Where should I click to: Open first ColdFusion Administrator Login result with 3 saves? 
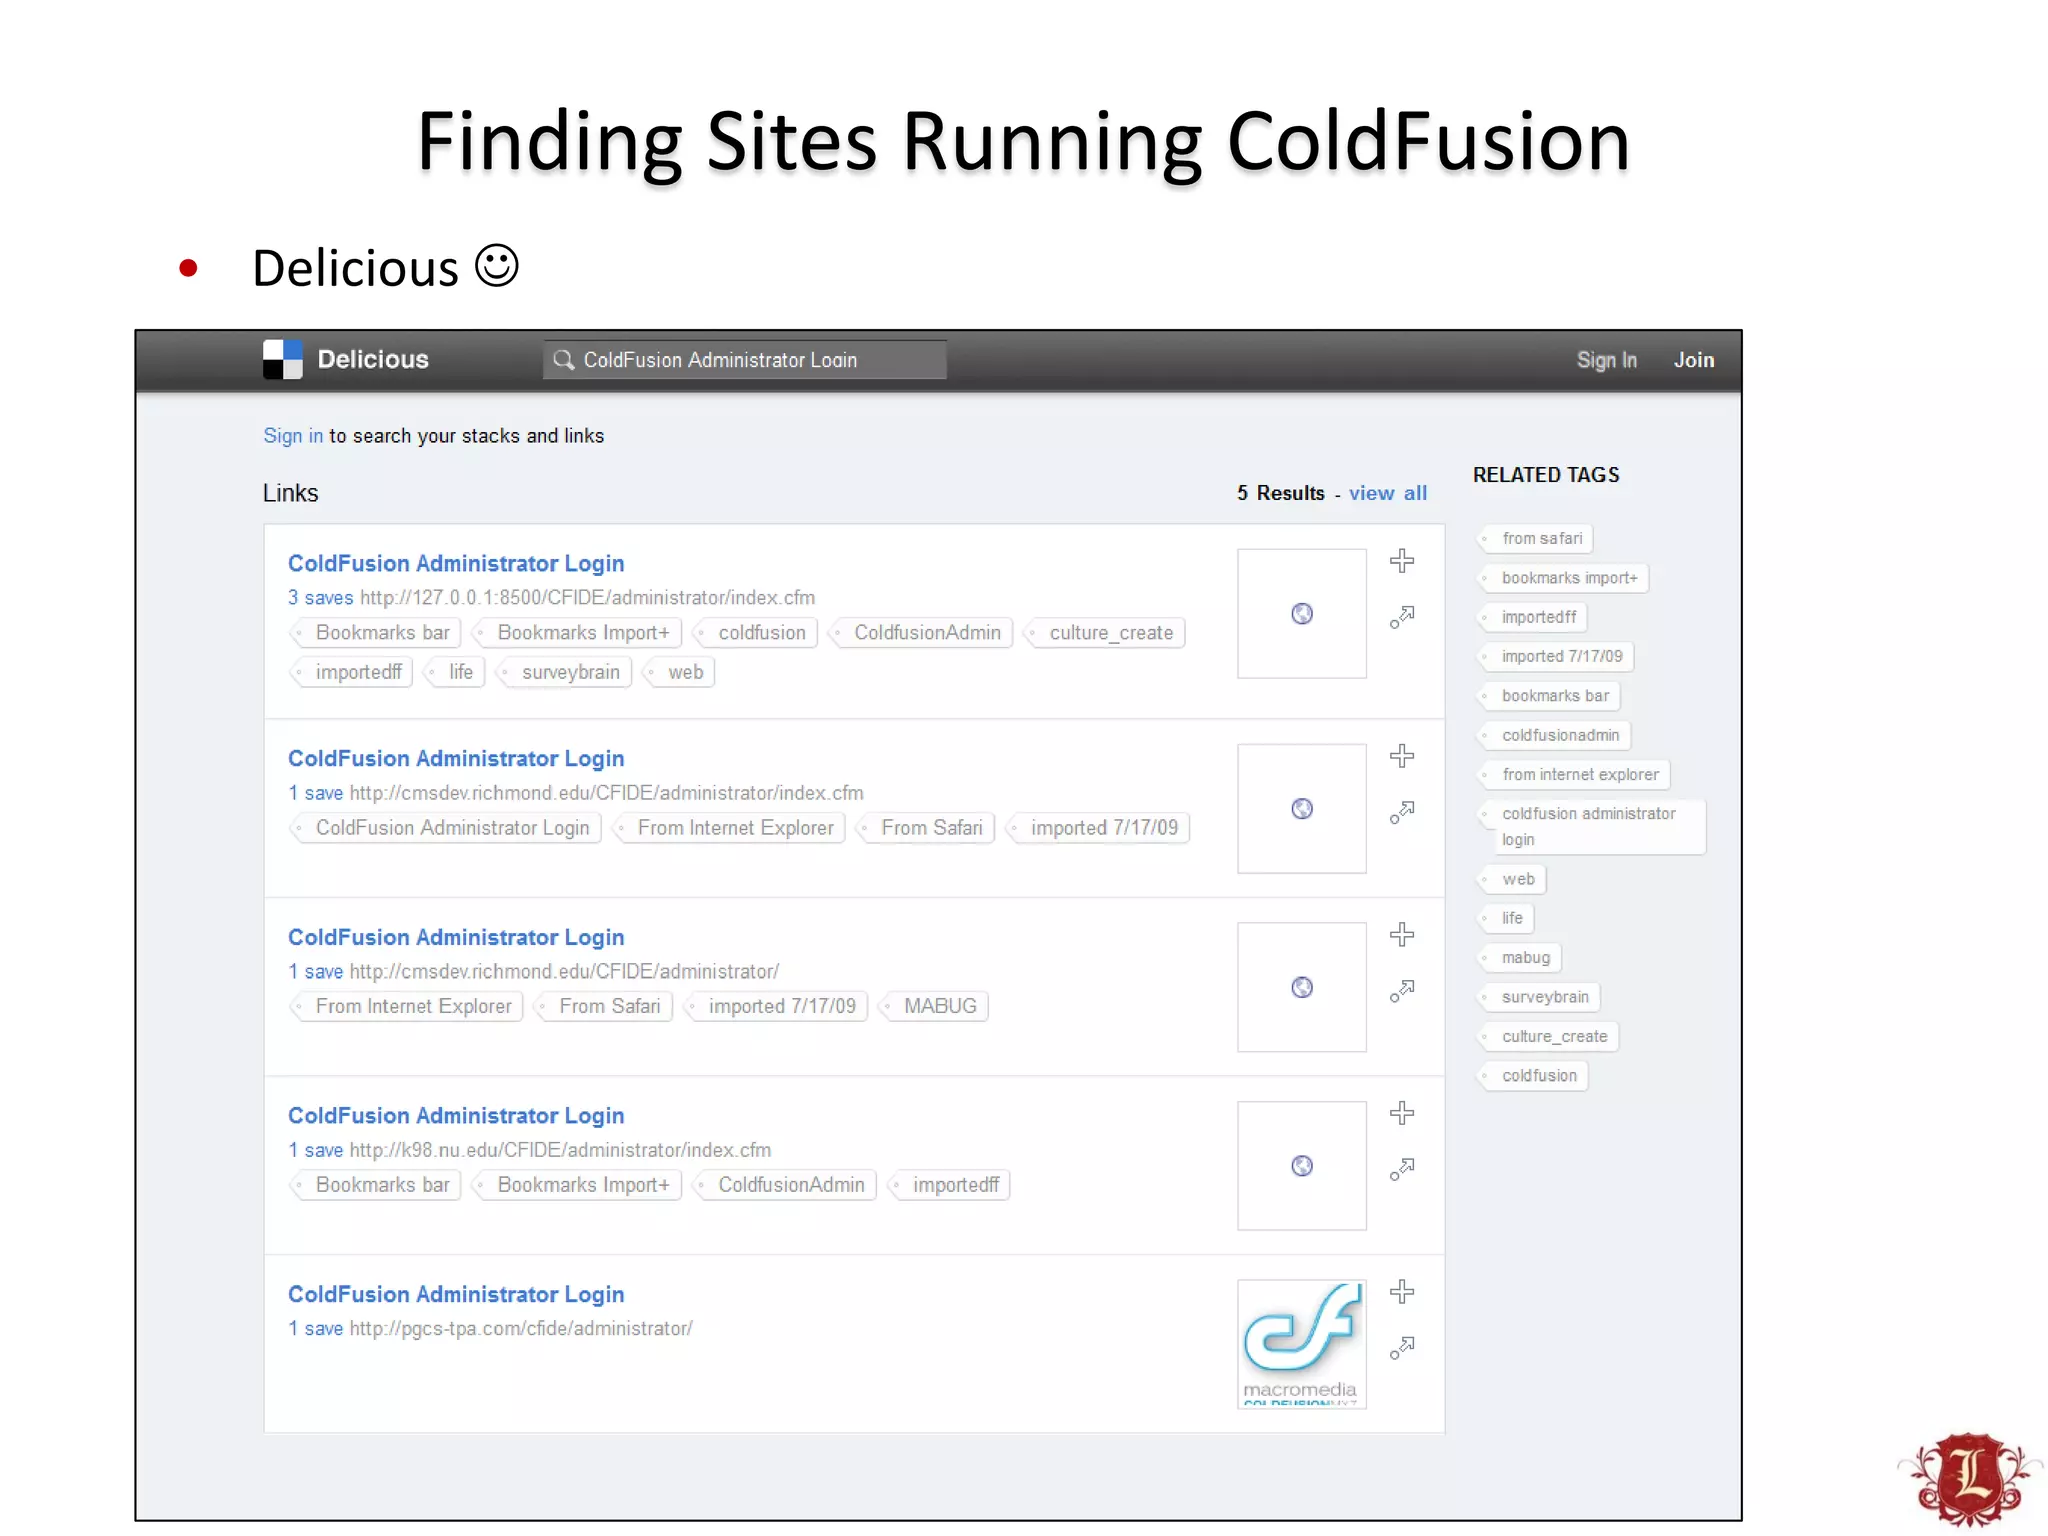pyautogui.click(x=456, y=564)
